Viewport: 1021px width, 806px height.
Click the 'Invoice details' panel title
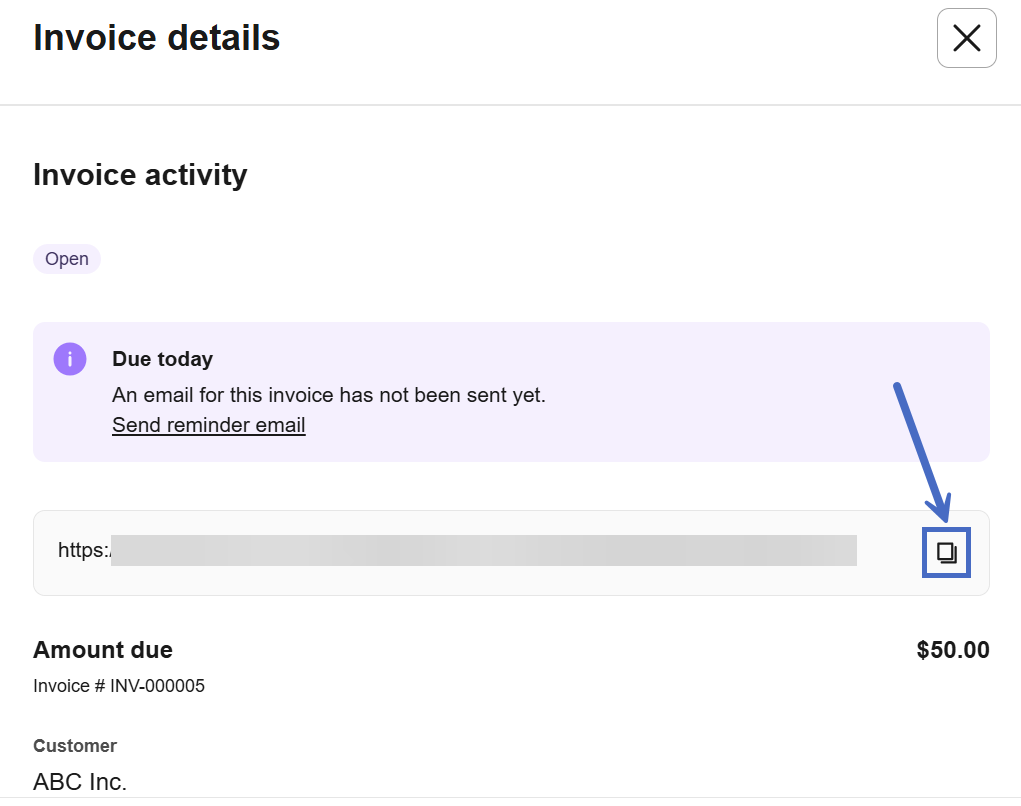click(157, 38)
